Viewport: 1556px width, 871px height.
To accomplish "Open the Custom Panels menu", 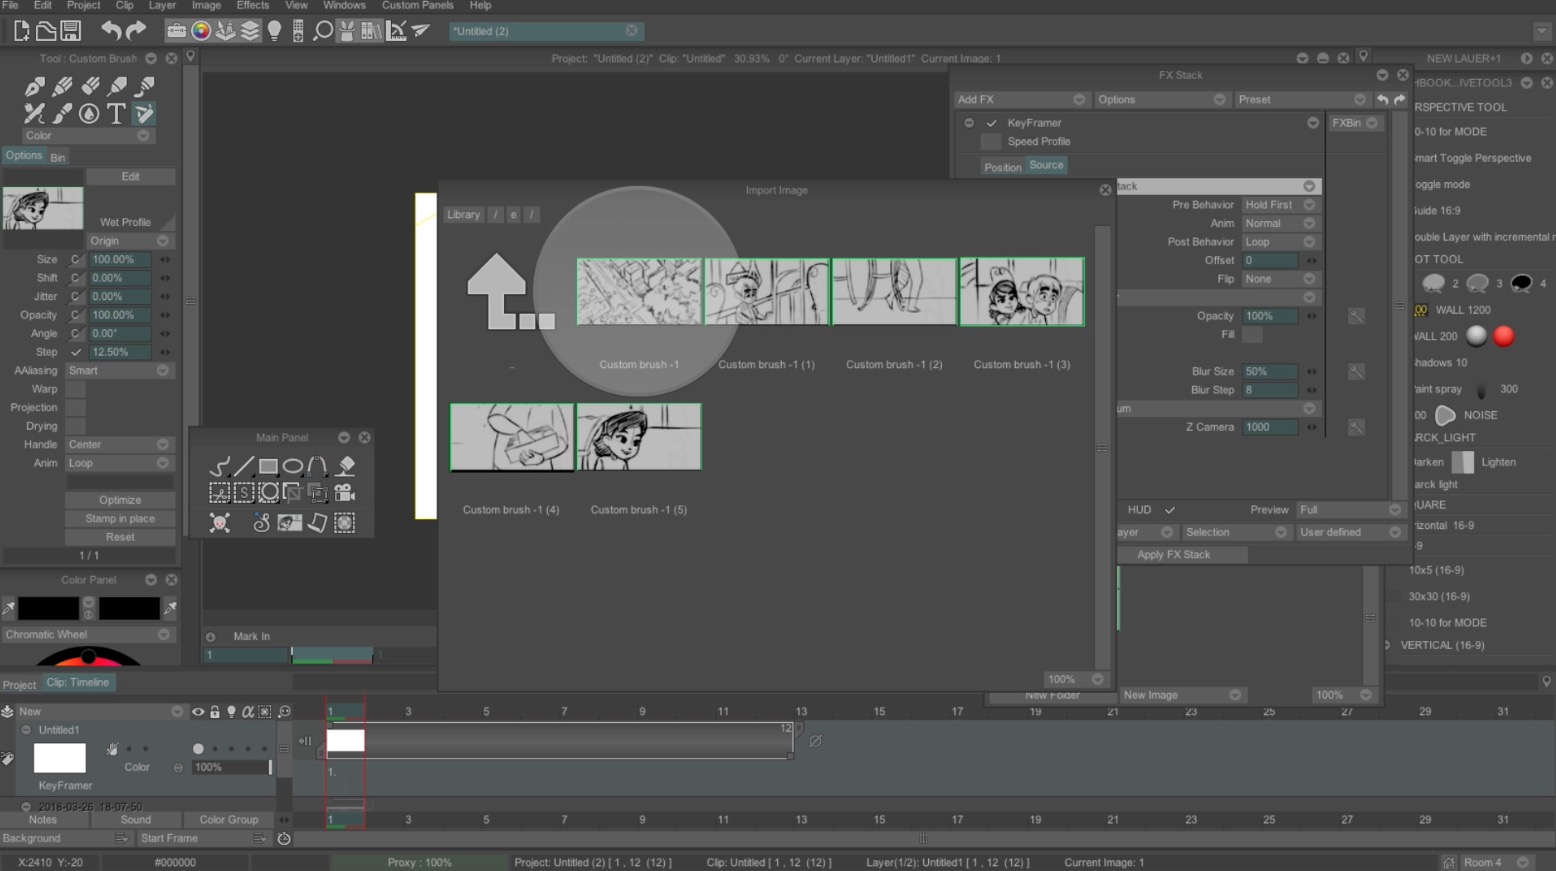I will pos(417,5).
